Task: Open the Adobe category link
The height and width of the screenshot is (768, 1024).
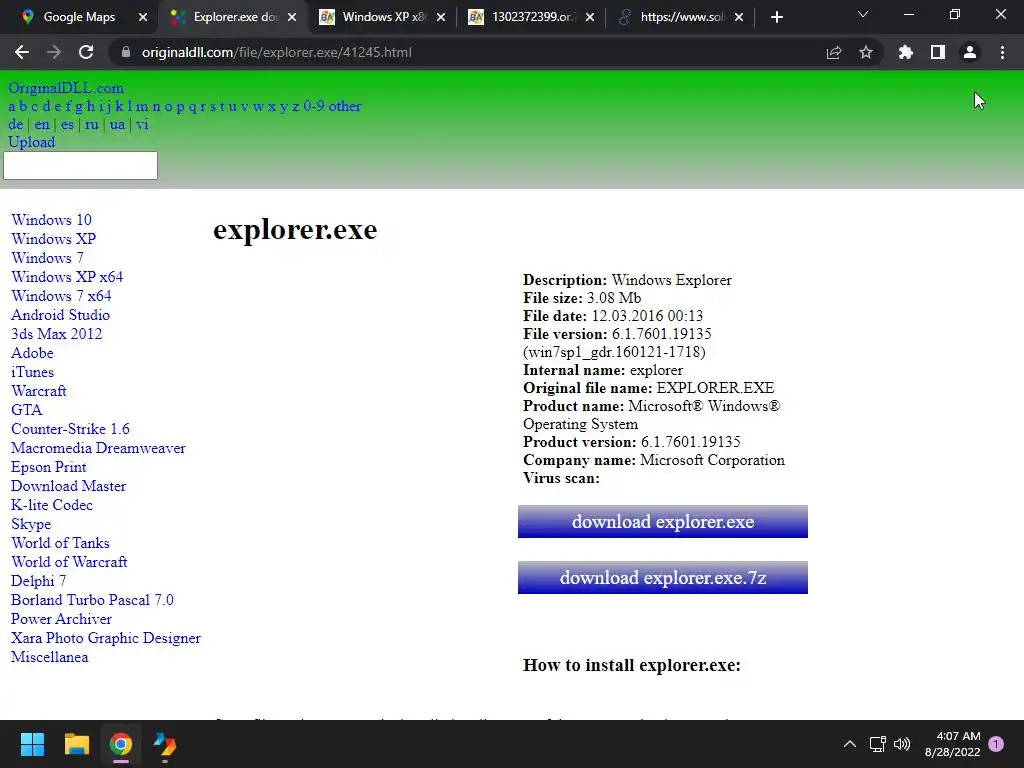Action: pos(33,353)
